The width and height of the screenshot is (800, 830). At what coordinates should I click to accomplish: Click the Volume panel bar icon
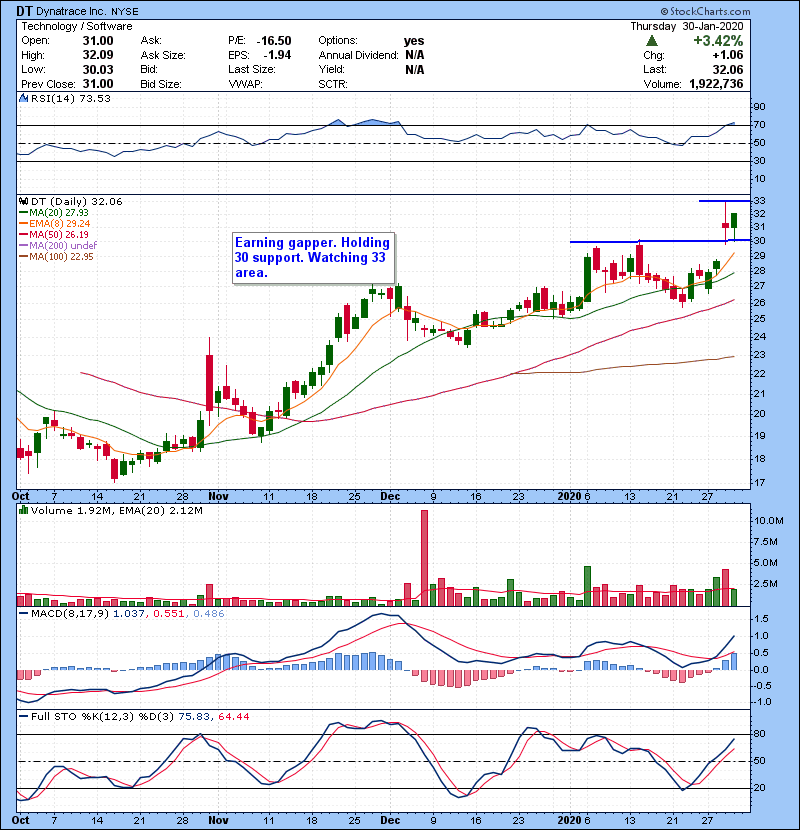(23, 511)
